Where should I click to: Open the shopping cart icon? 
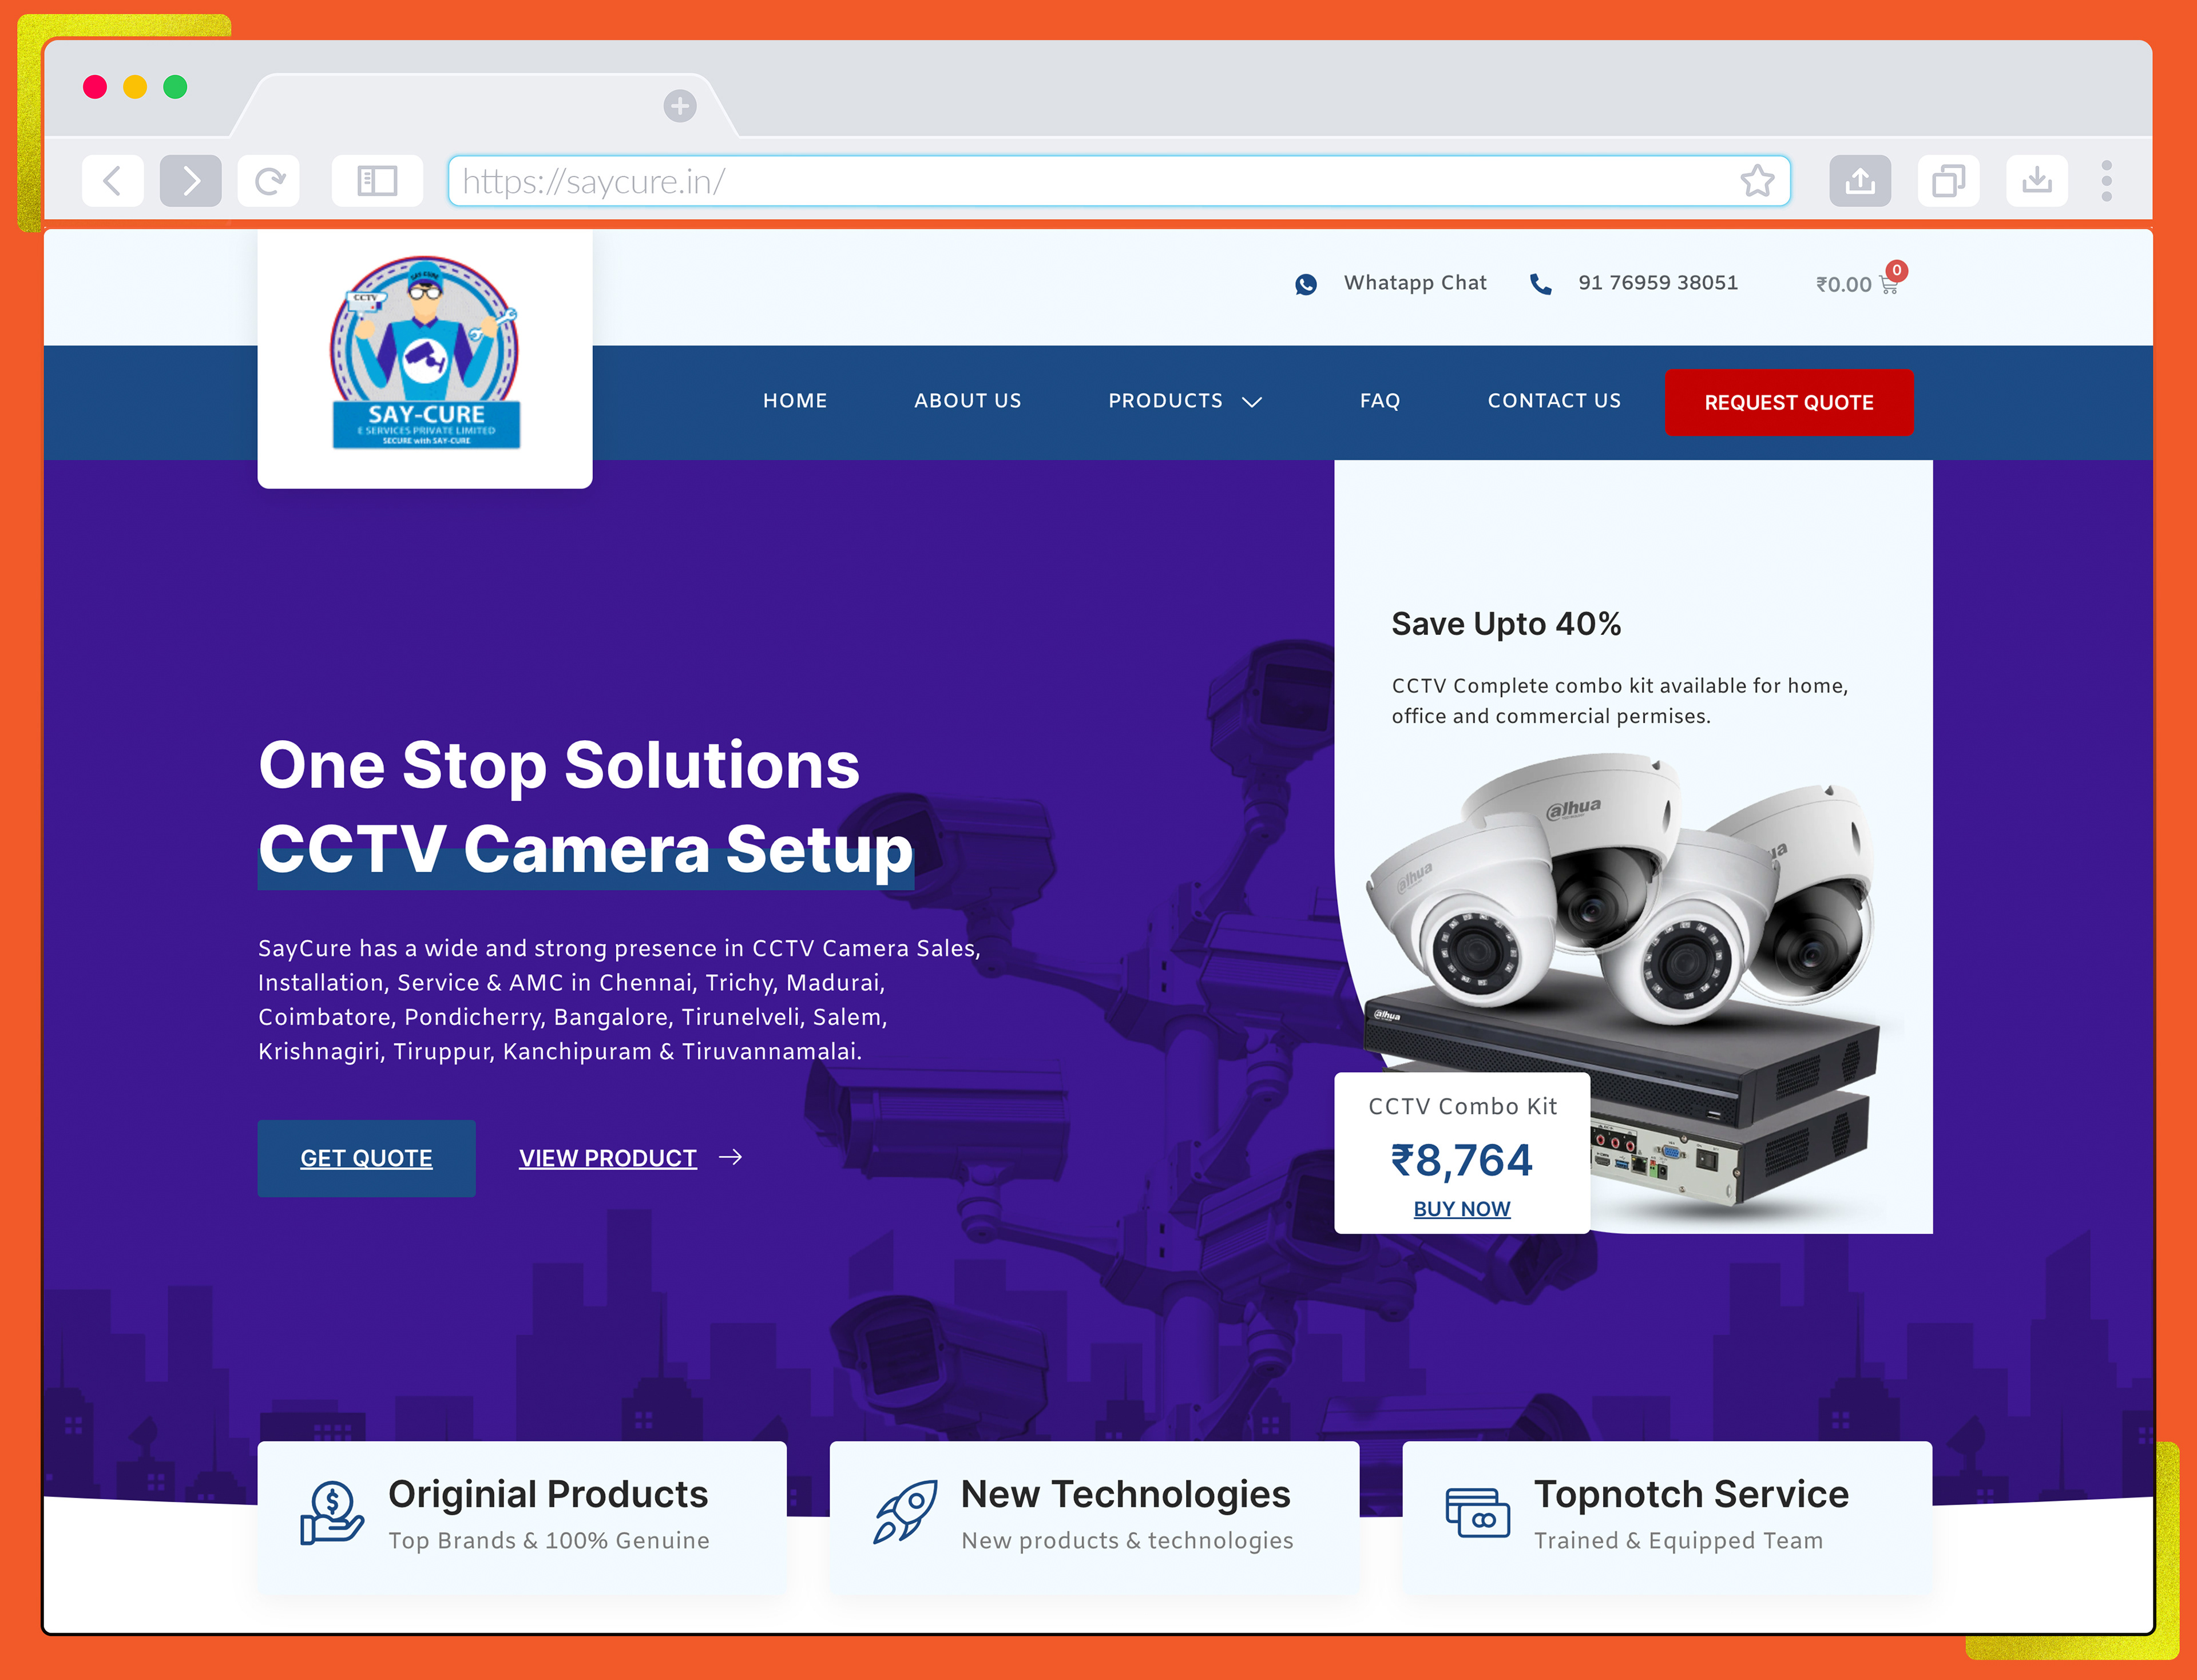[x=1888, y=285]
